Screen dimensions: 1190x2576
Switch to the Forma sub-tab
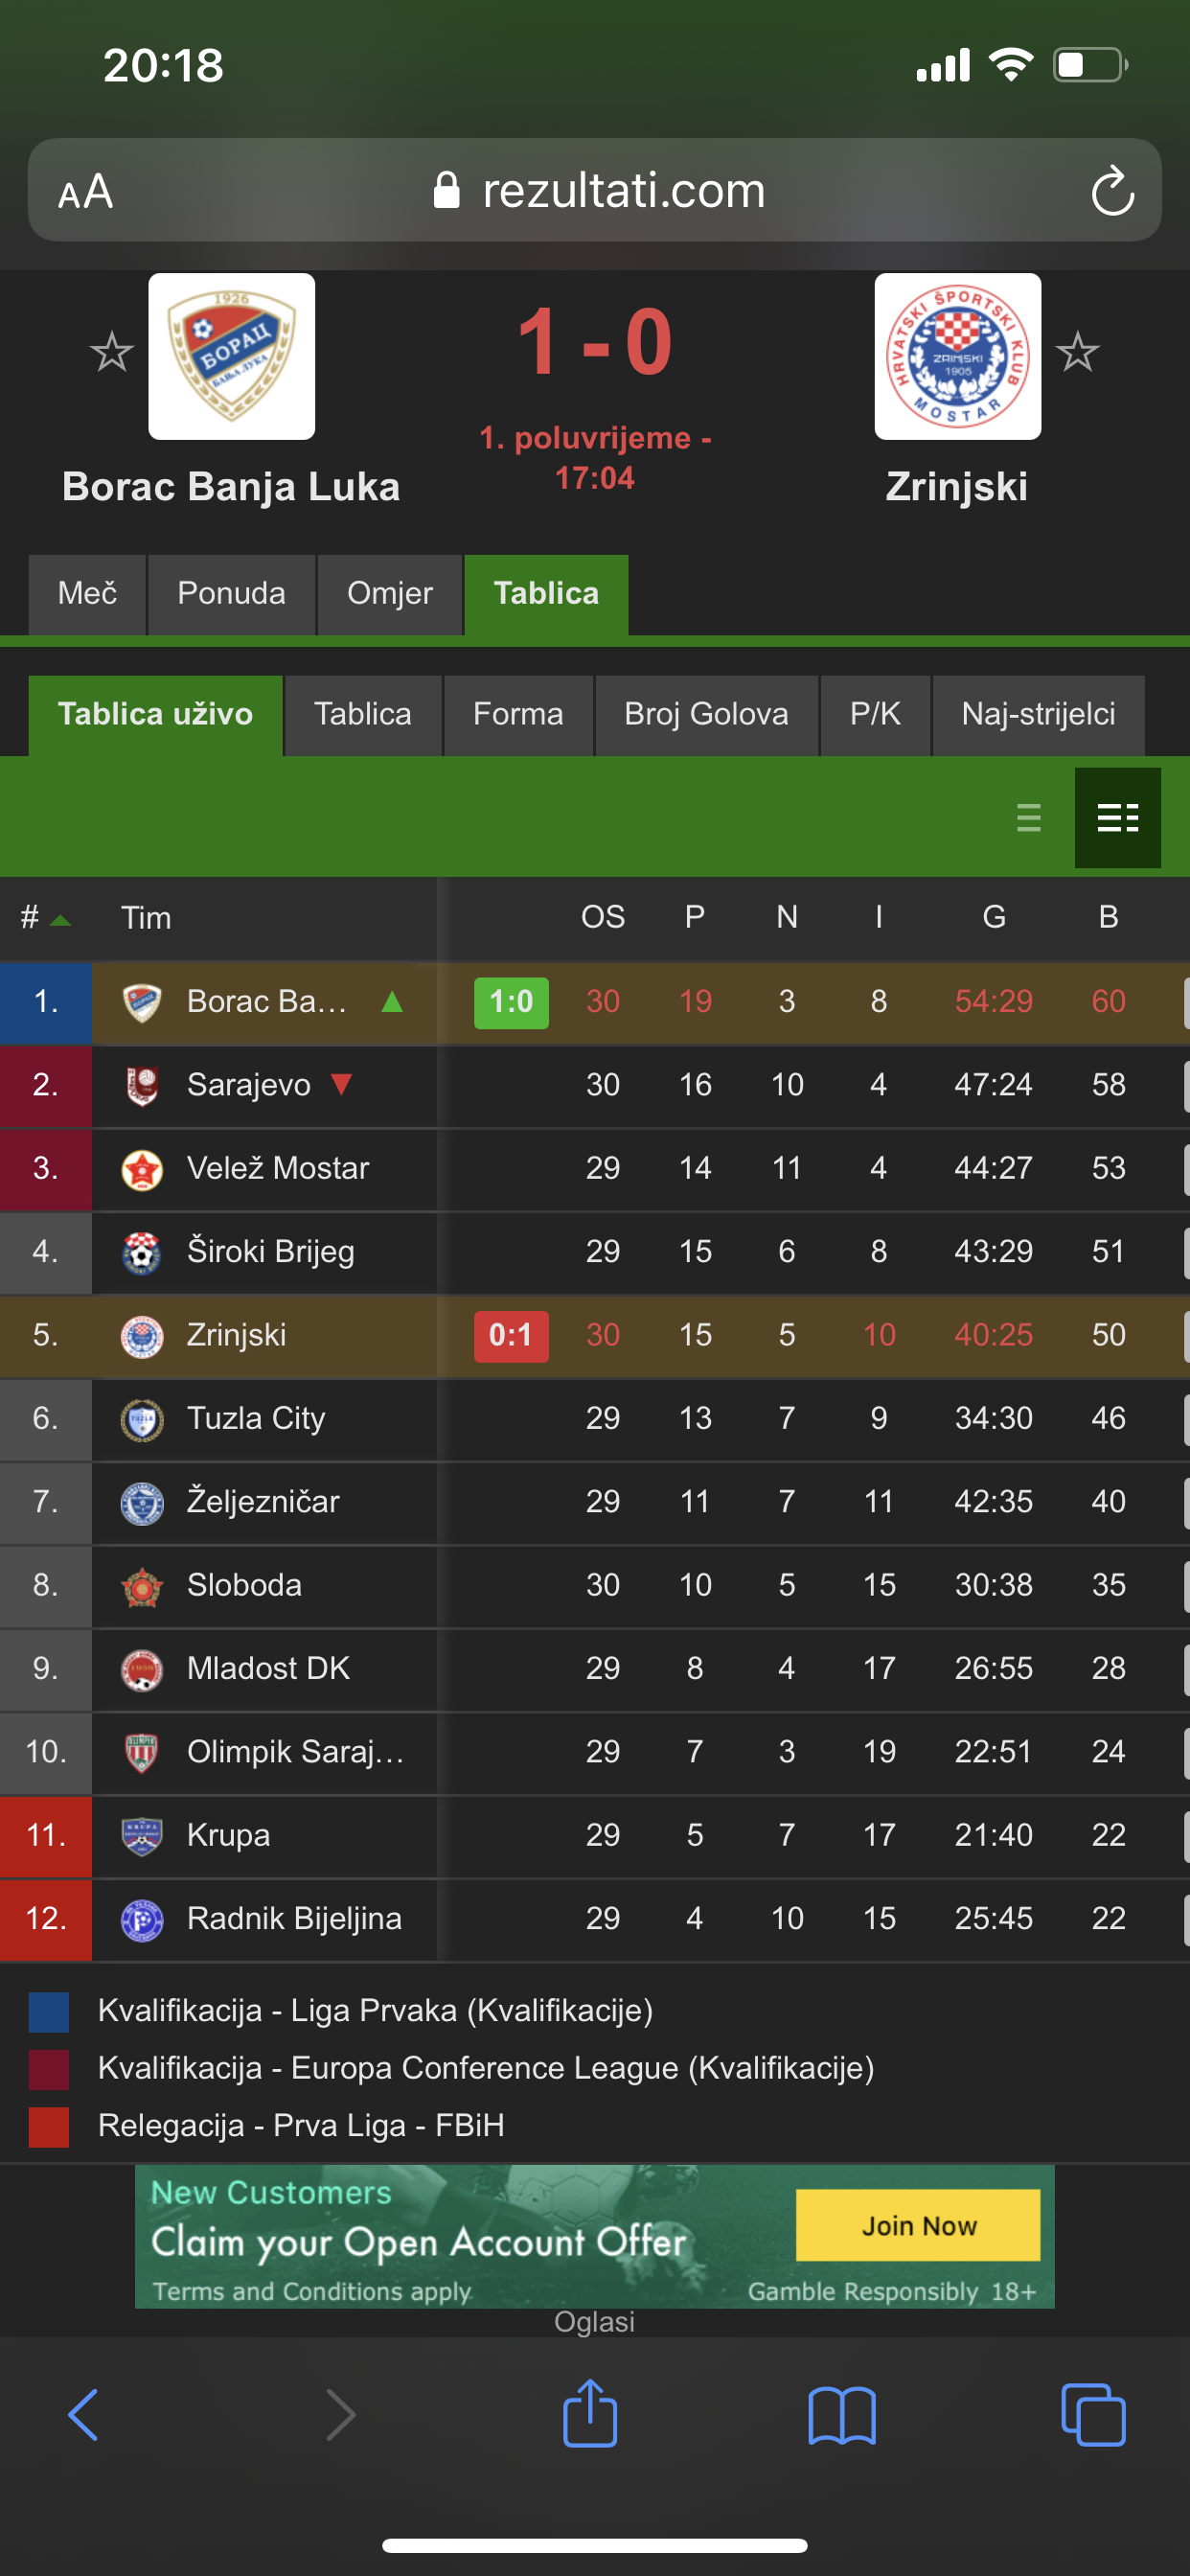[518, 715]
